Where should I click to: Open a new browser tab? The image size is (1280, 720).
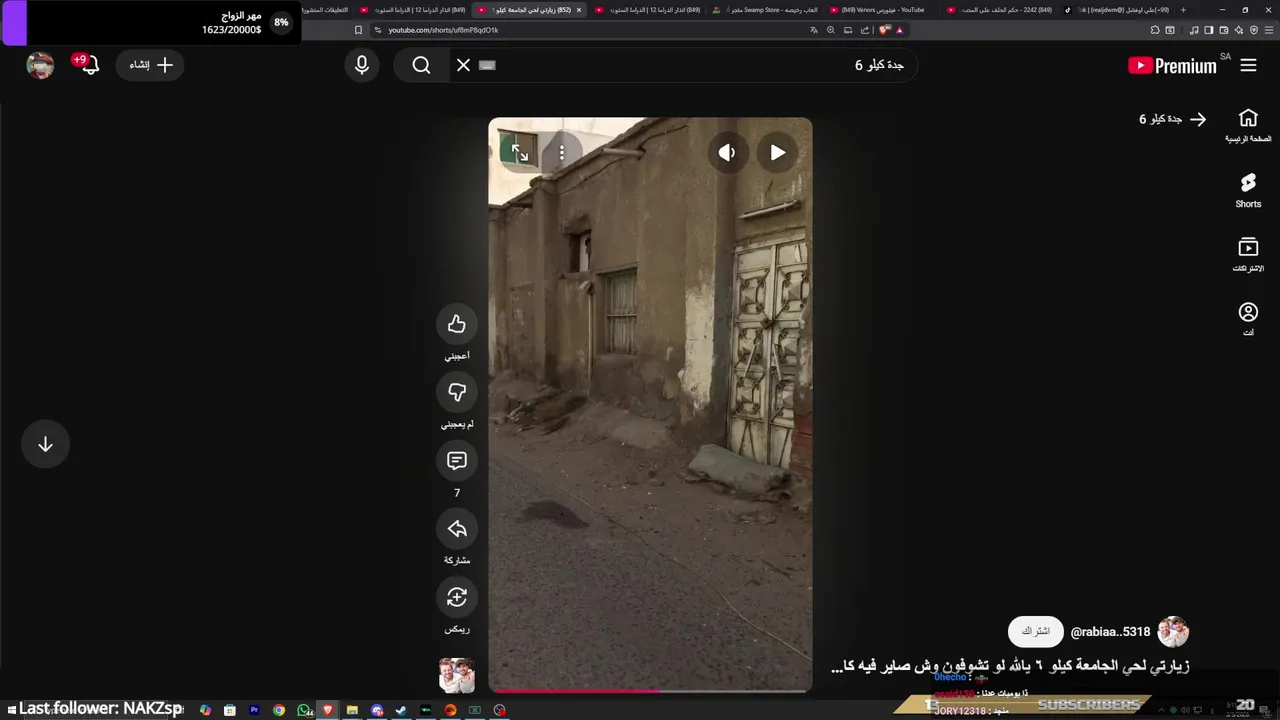click(1183, 10)
